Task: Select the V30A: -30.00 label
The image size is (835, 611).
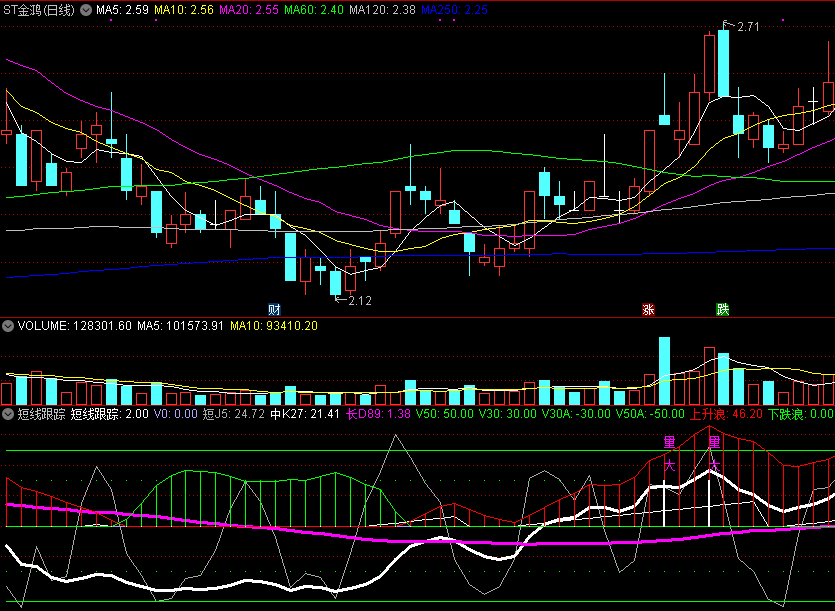Action: point(576,413)
